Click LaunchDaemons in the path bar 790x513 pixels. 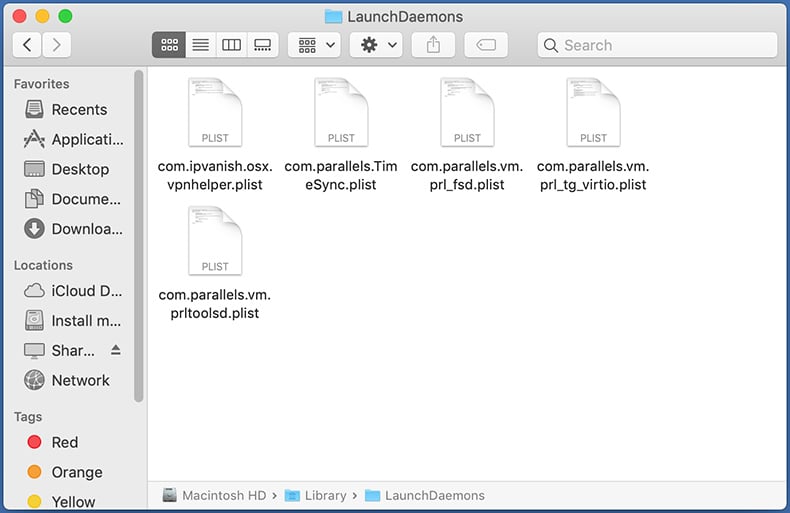point(425,495)
